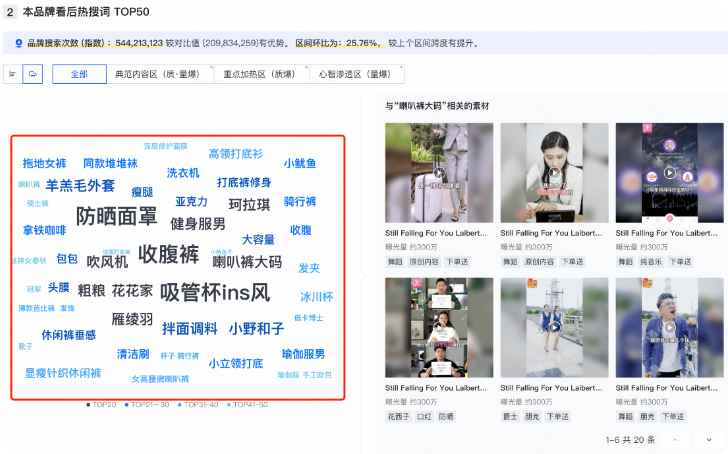Click the 花西子 tag
The height and width of the screenshot is (454, 728).
(398, 416)
